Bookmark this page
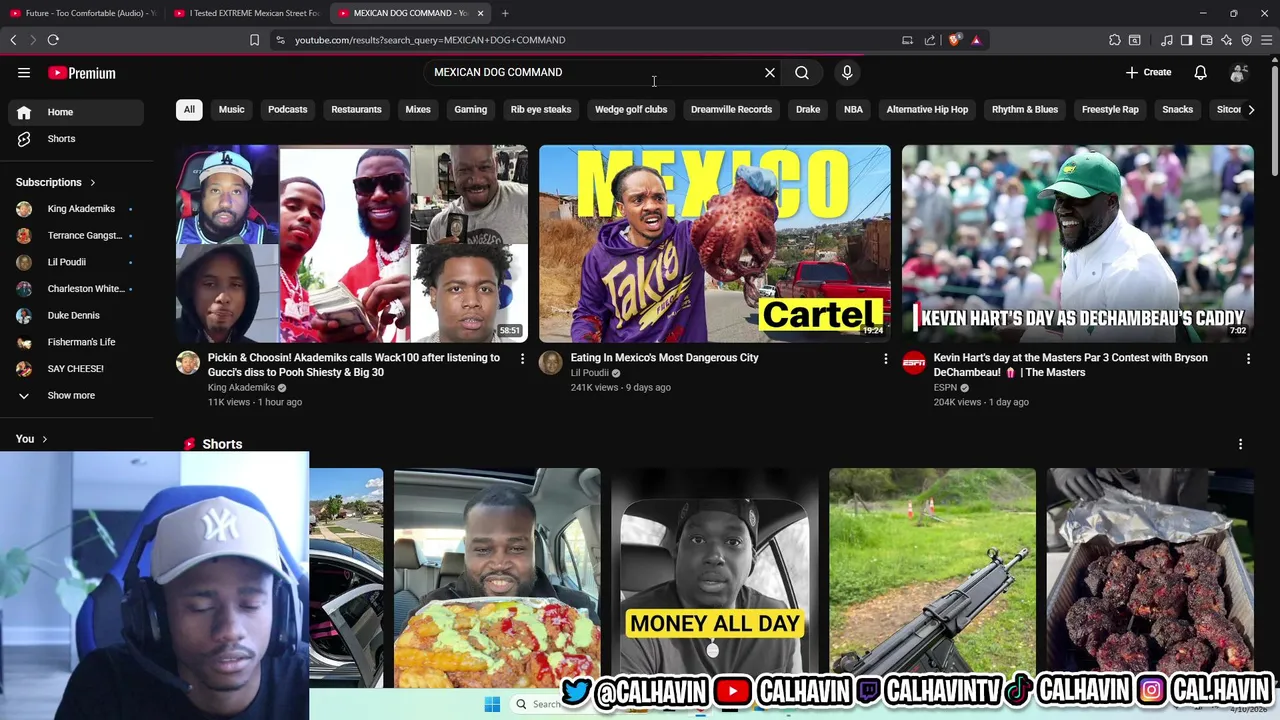The height and width of the screenshot is (720, 1280). [254, 40]
